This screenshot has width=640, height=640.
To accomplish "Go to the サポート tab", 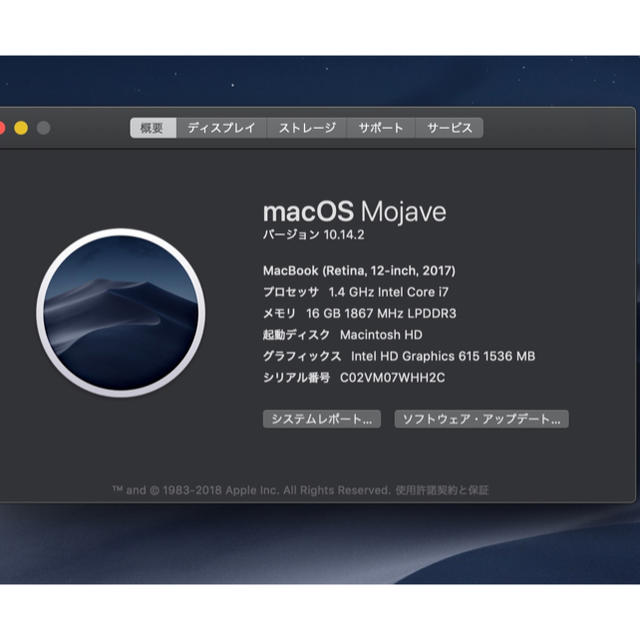I will [381, 128].
